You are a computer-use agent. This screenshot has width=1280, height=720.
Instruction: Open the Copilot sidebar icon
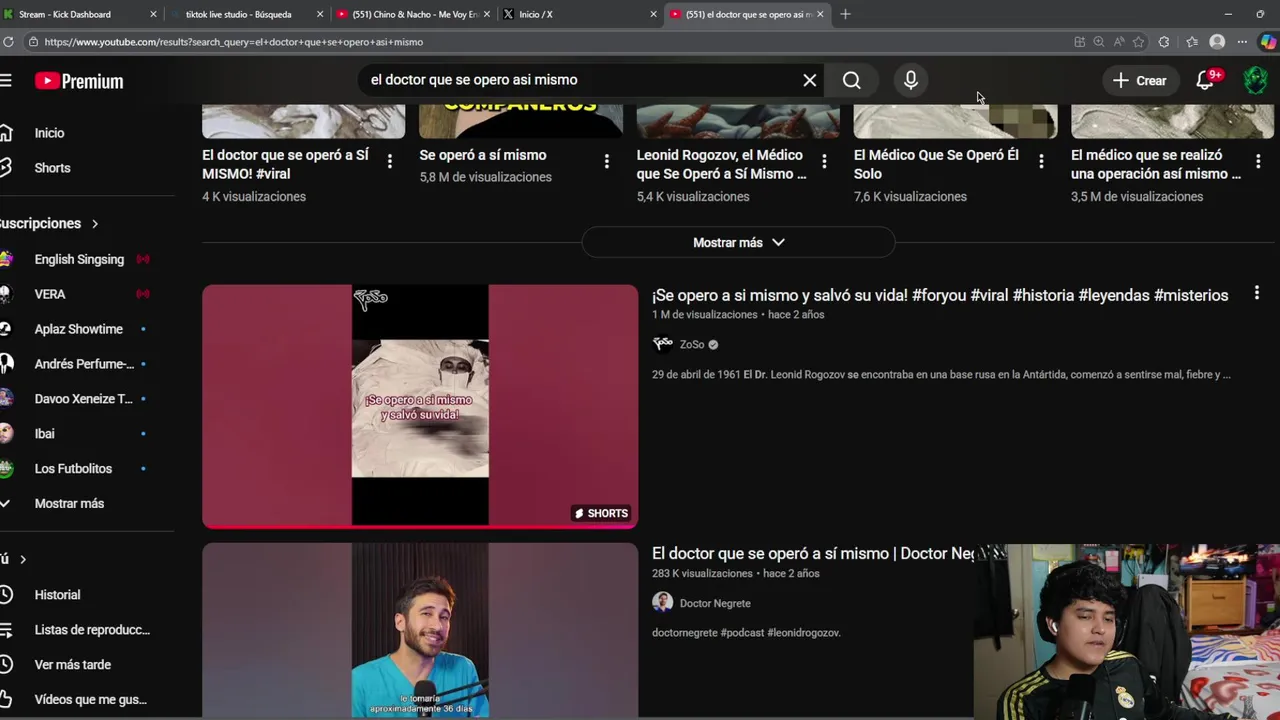click(x=1268, y=42)
